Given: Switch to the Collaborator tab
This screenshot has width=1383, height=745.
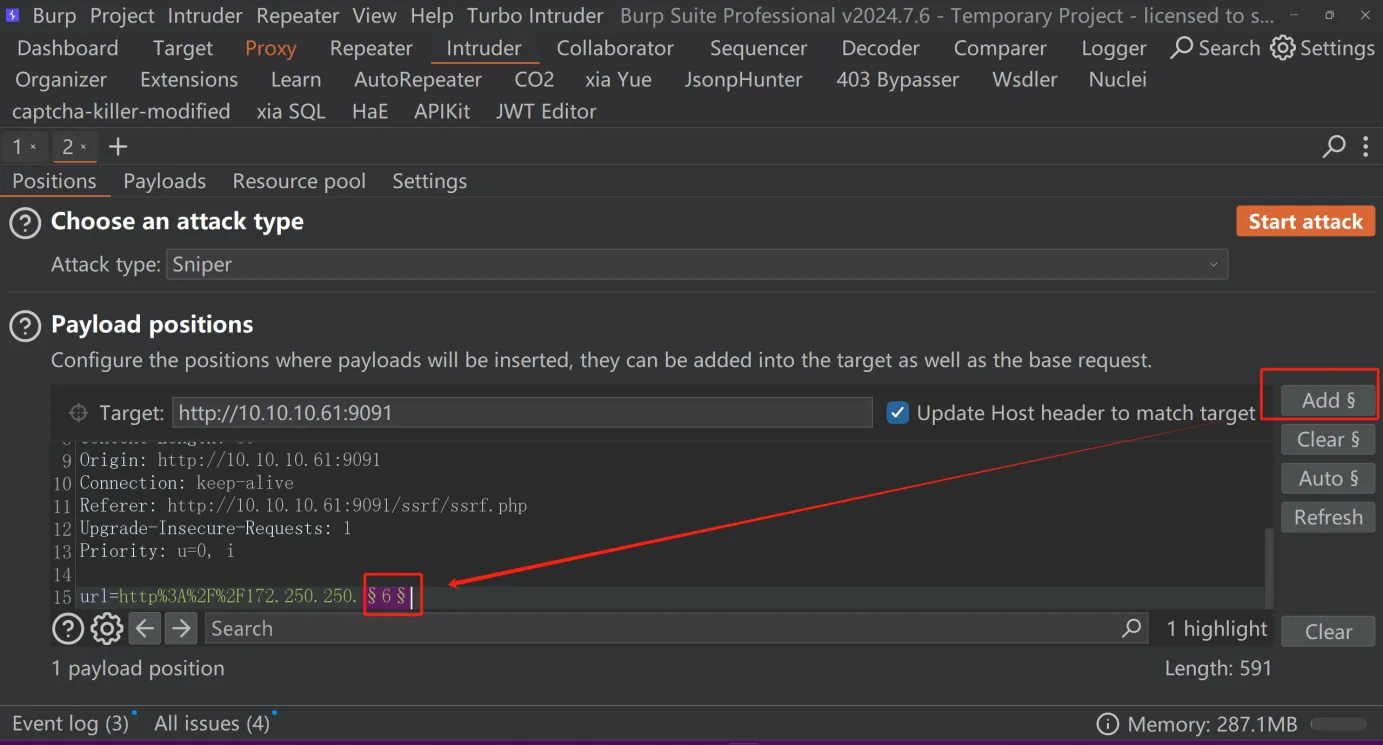Looking at the screenshot, I should click(615, 48).
